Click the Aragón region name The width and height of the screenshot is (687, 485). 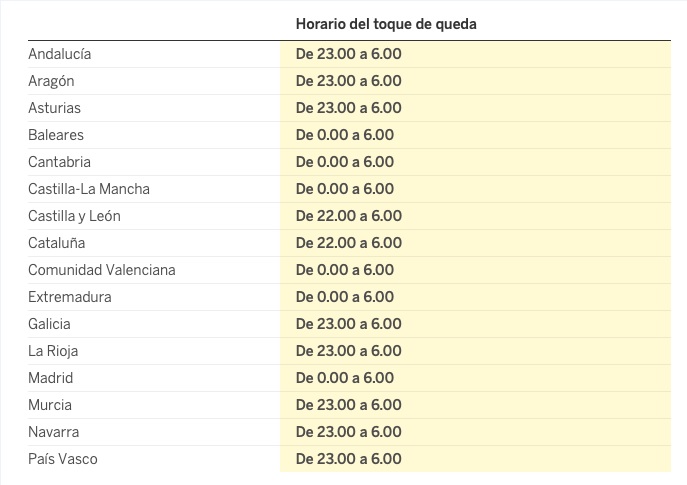tap(51, 81)
